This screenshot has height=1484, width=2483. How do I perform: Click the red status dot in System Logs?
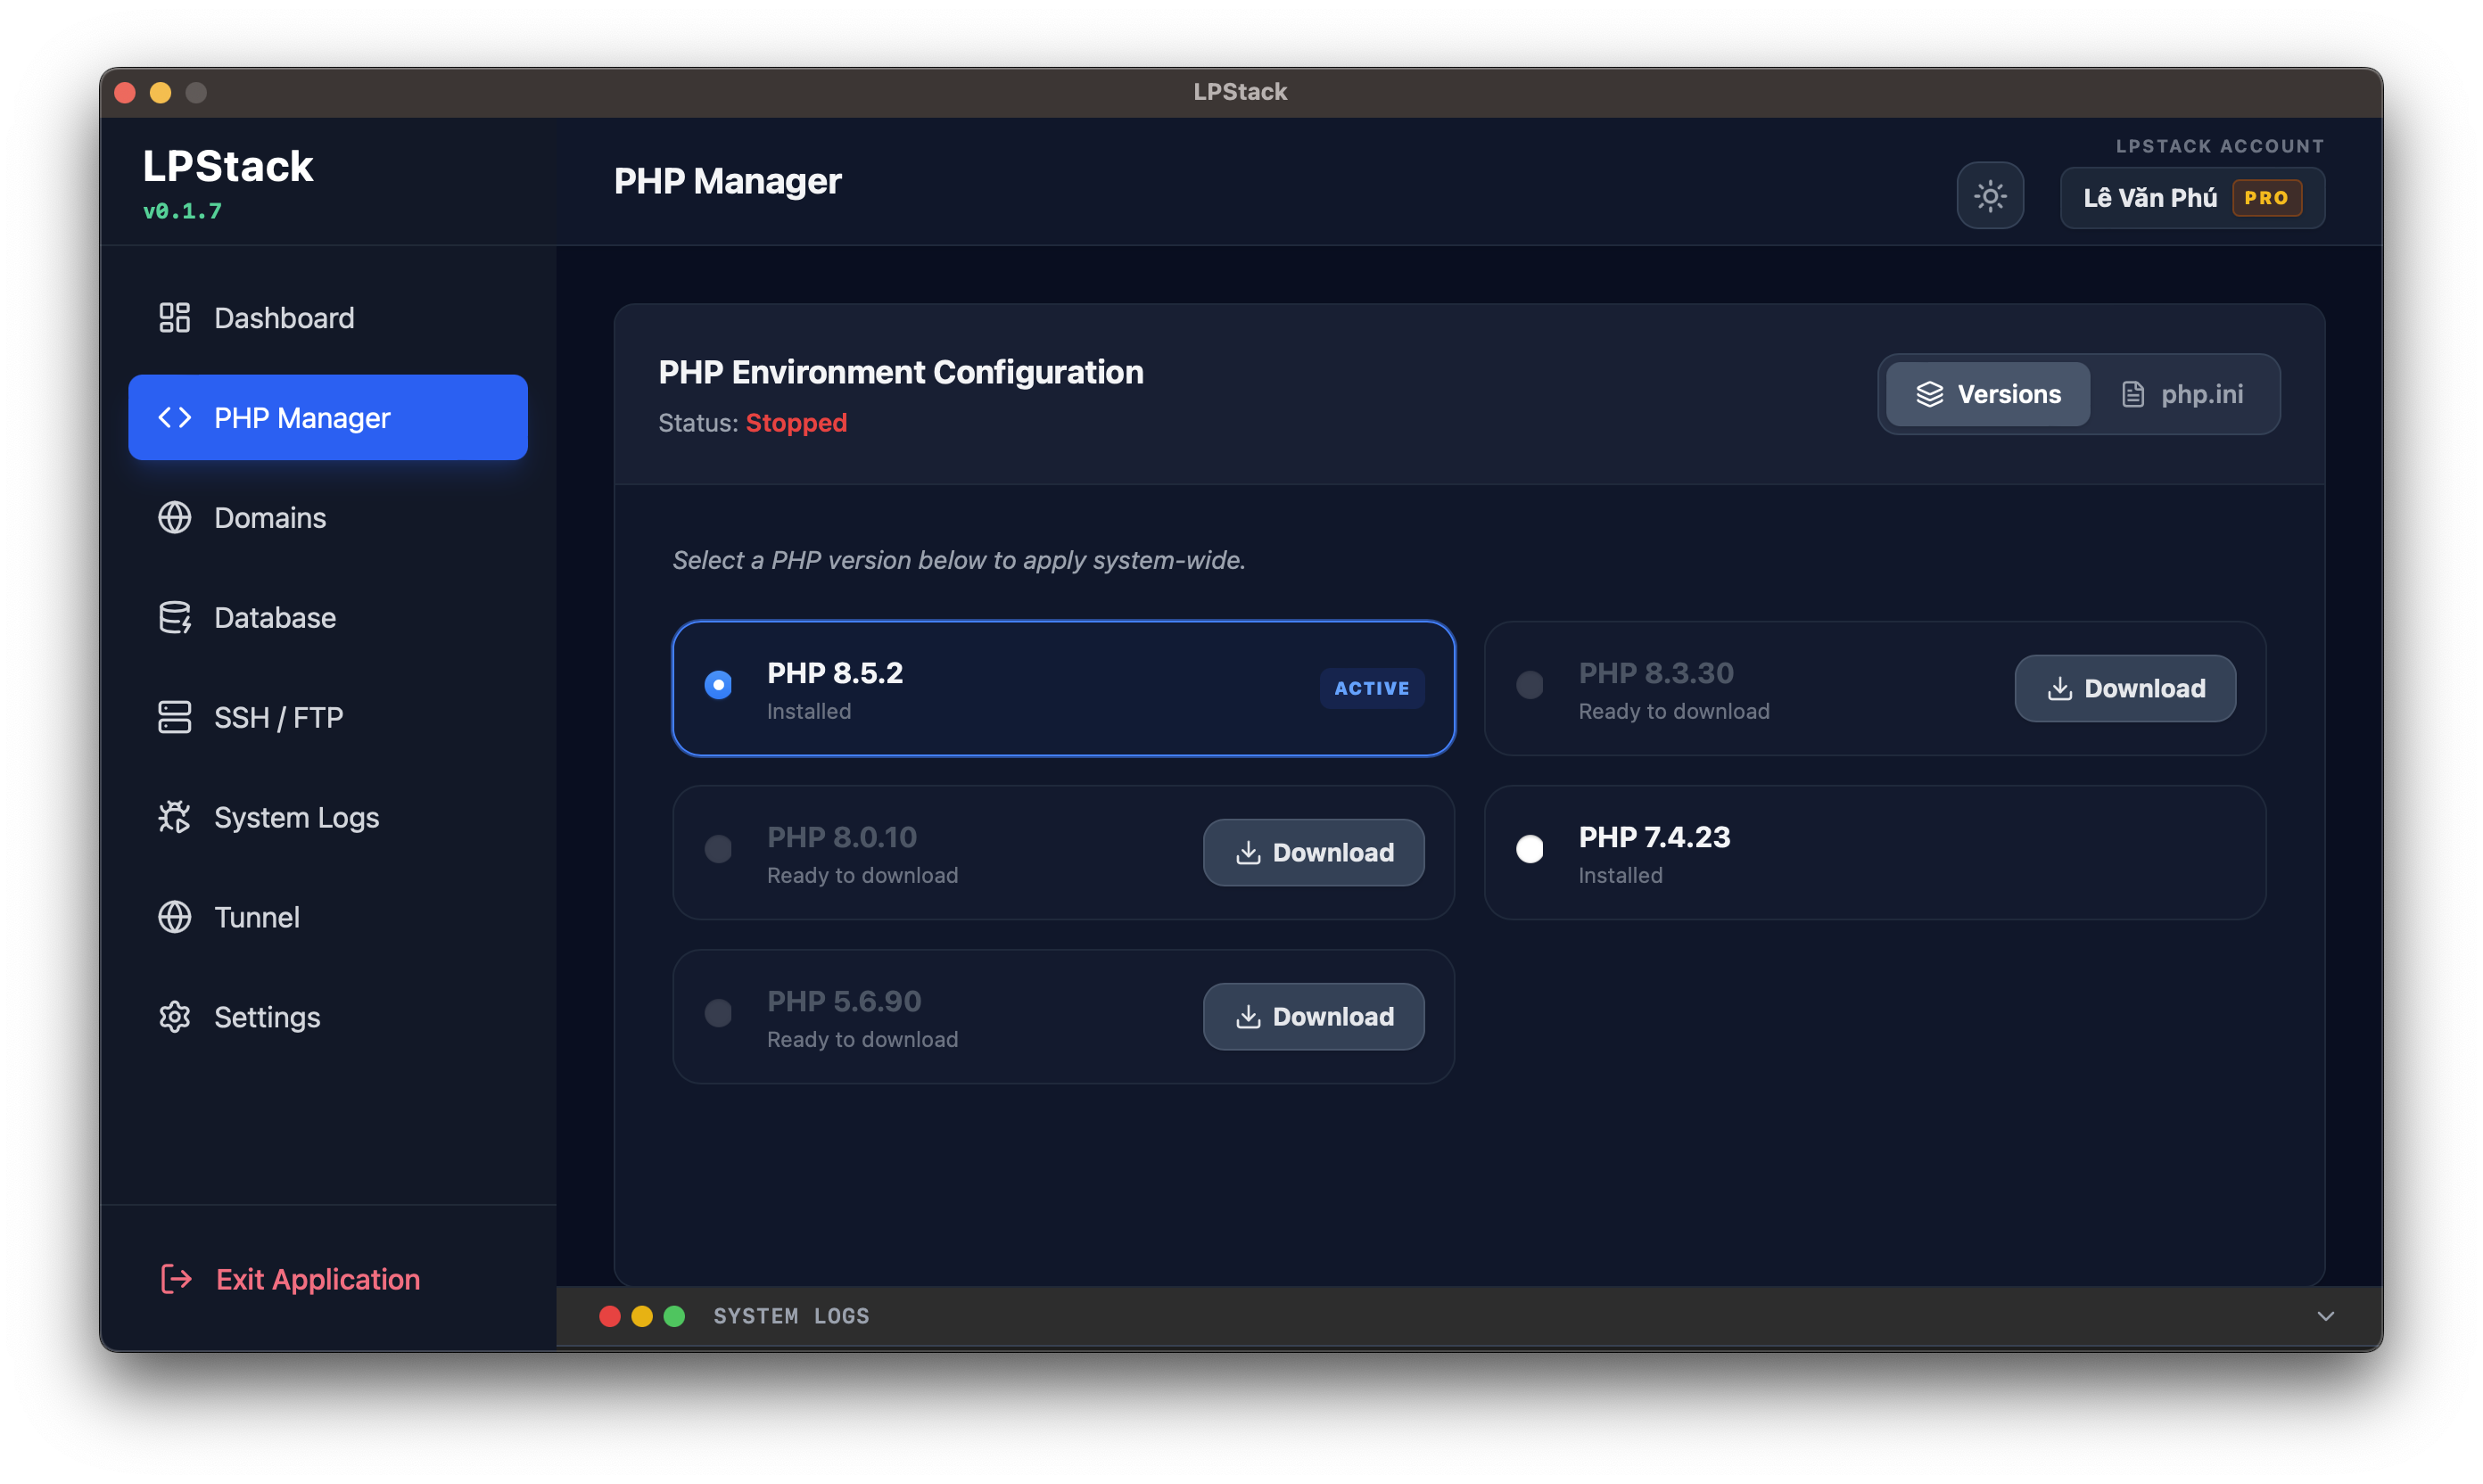coord(611,1316)
